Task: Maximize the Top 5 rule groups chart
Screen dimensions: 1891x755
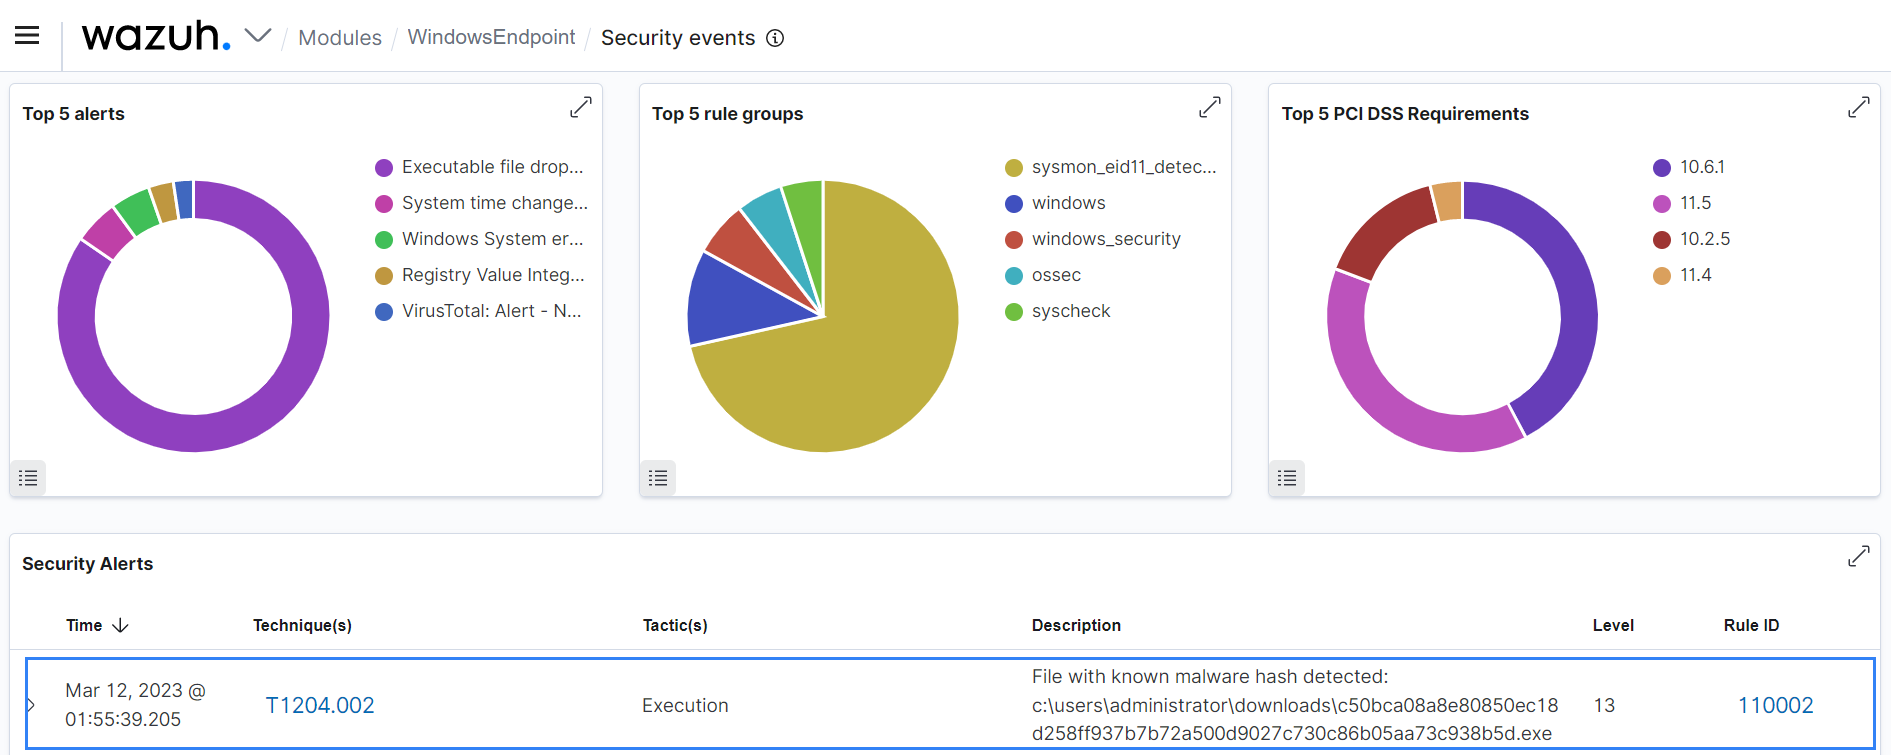Action: (1209, 107)
